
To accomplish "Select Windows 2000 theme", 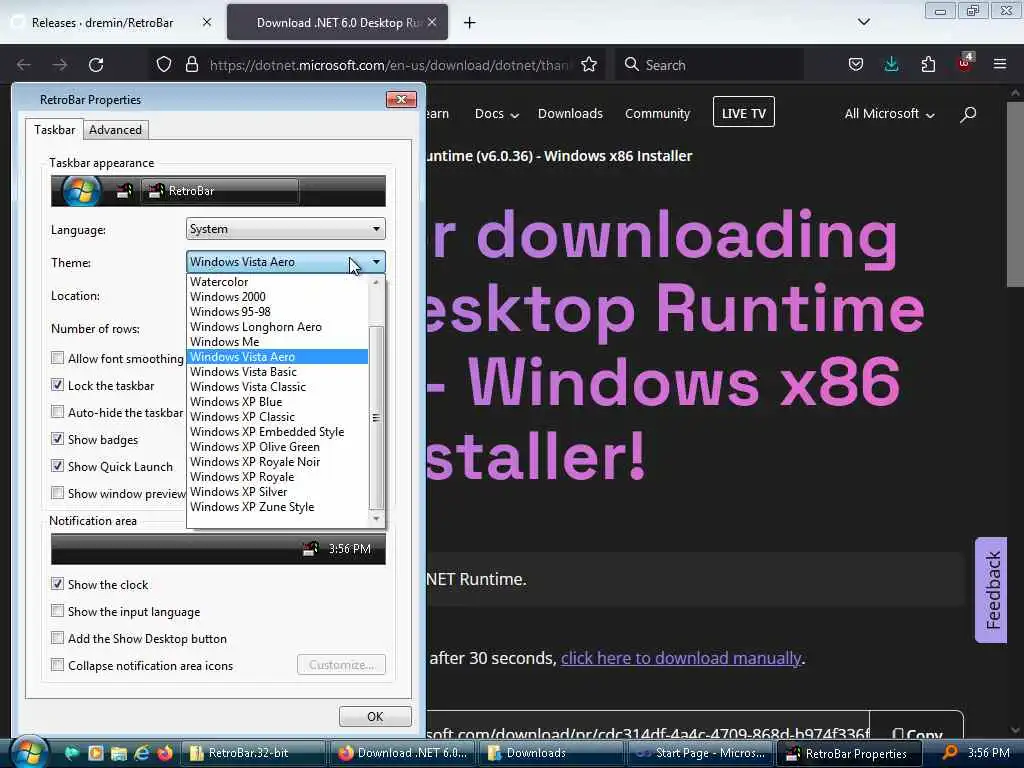I will tap(278, 296).
